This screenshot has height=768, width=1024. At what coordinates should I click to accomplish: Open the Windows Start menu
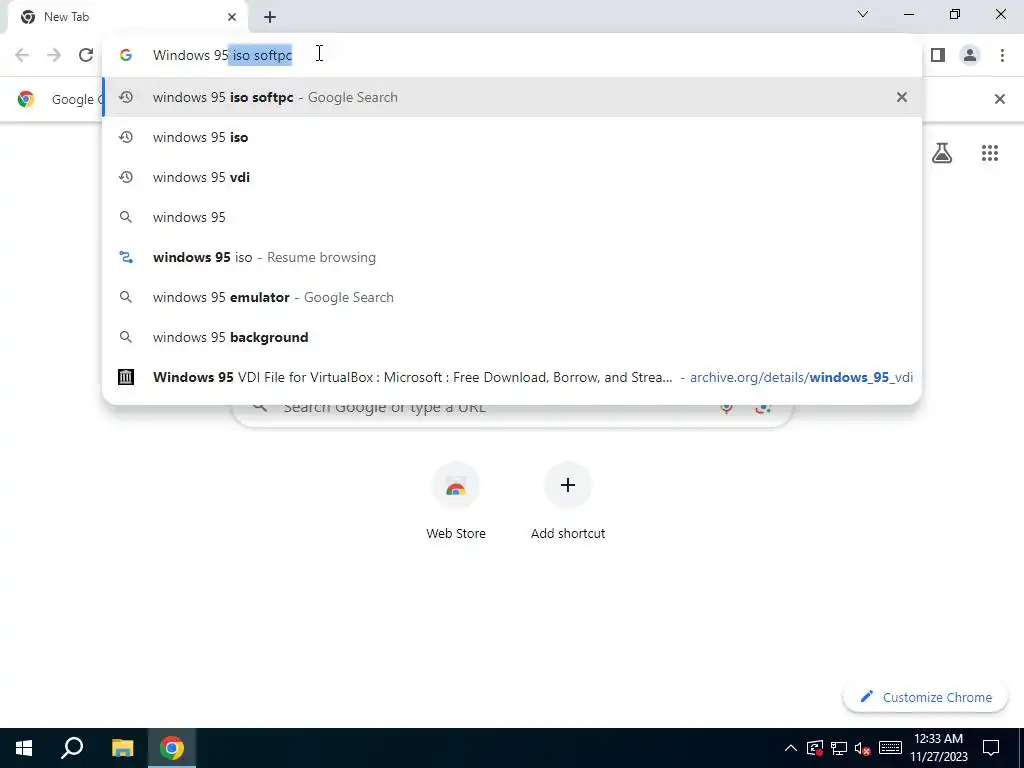24,748
